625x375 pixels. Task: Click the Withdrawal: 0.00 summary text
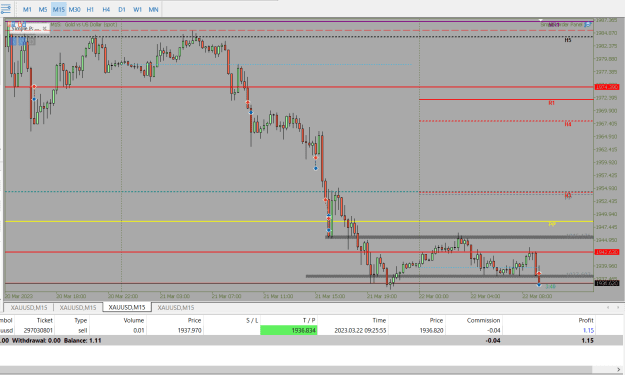pyautogui.click(x=36, y=341)
